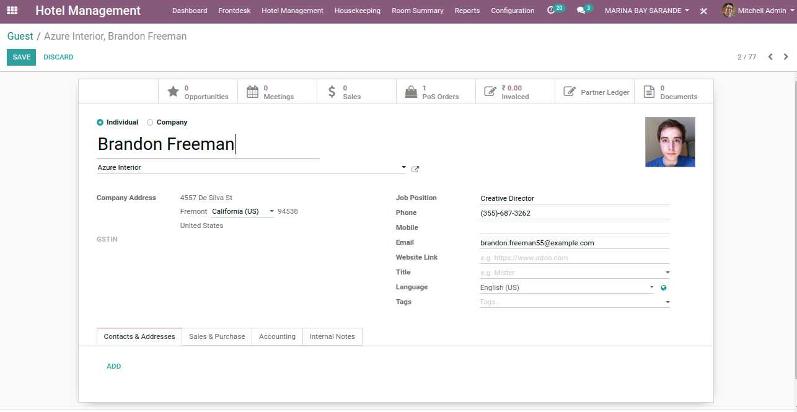Click the Job Position Creative Director field
This screenshot has height=412, width=797.
coord(574,199)
